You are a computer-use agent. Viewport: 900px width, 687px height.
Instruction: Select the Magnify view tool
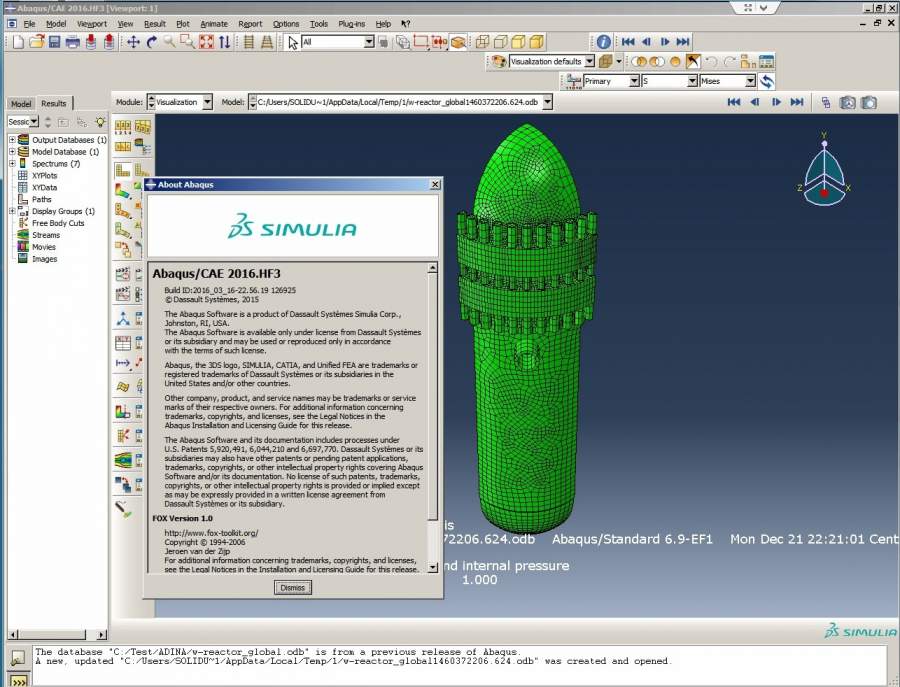[169, 42]
